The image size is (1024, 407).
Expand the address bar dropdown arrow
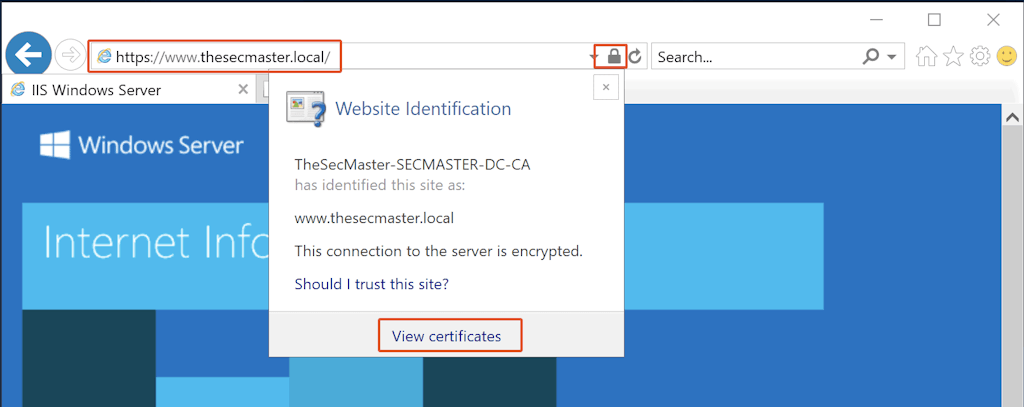(594, 57)
